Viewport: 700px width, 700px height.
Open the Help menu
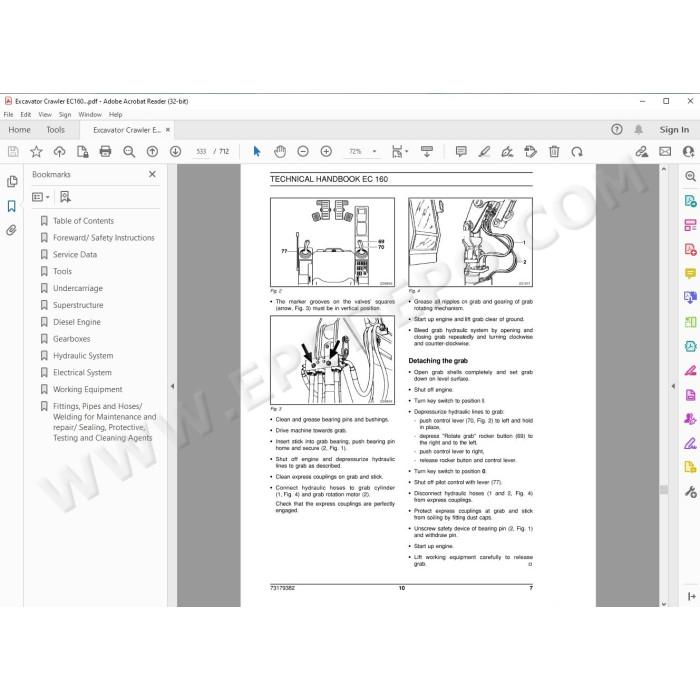tap(116, 114)
